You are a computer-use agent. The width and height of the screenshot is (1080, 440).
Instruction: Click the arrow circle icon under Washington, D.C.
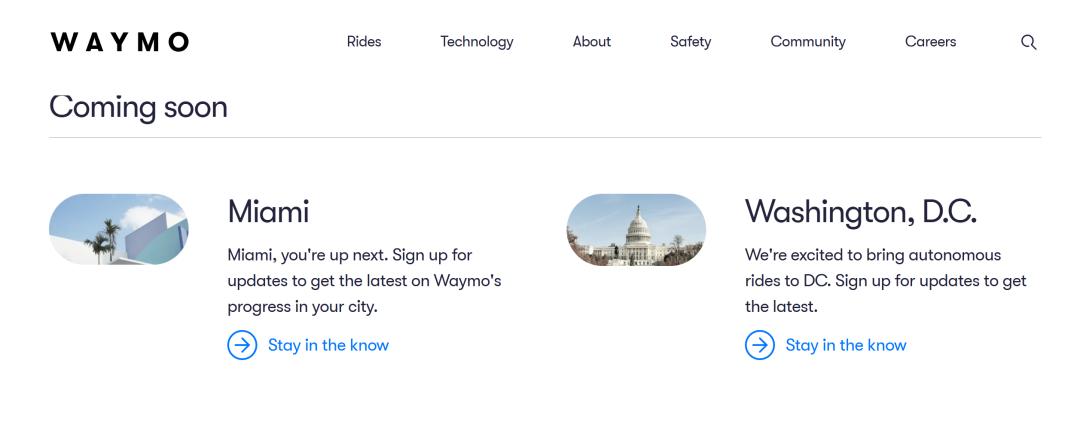(x=760, y=345)
